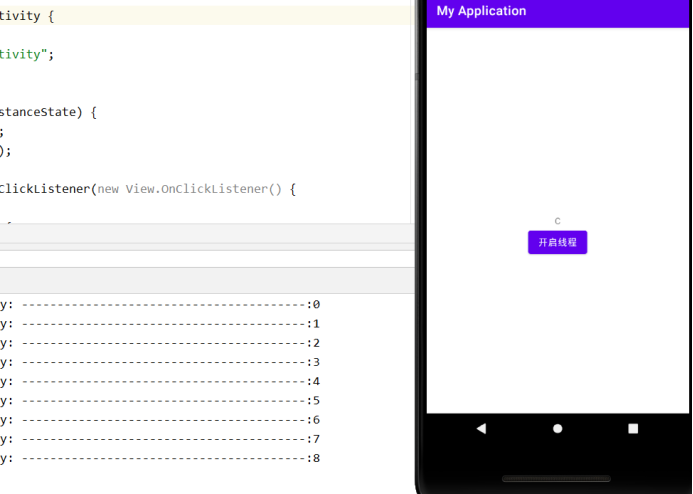Image resolution: width=693 pixels, height=494 pixels.
Task: Click the stanceState) code line
Action: [x=48, y=112]
